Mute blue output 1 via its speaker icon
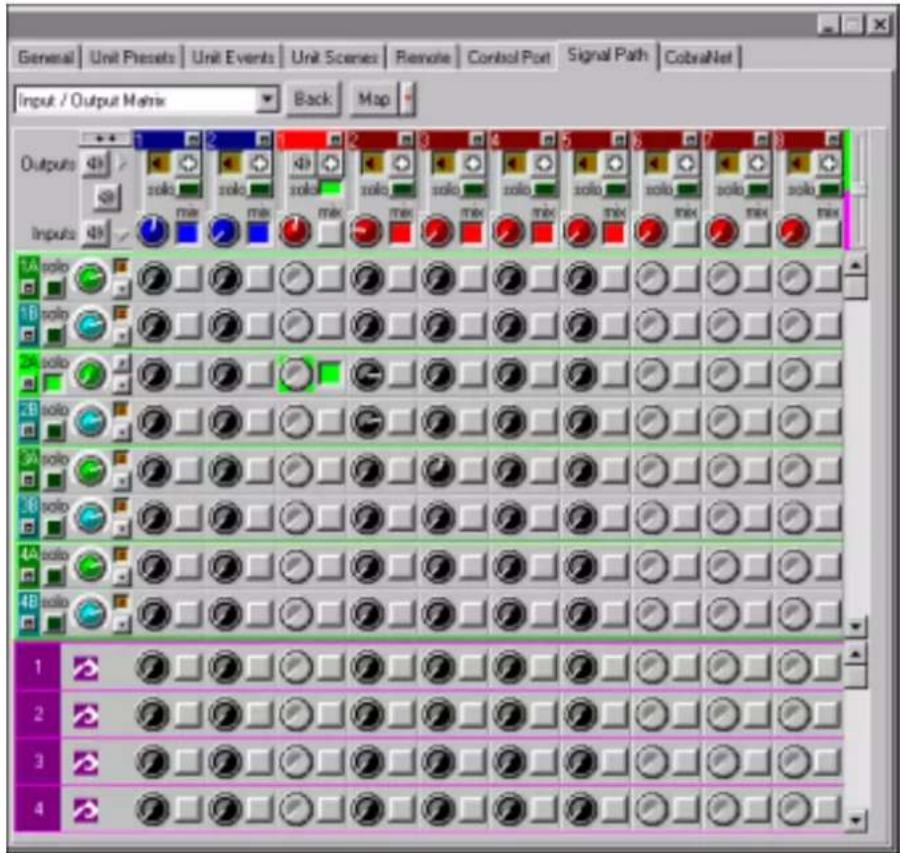This screenshot has width=900, height=853. (158, 164)
